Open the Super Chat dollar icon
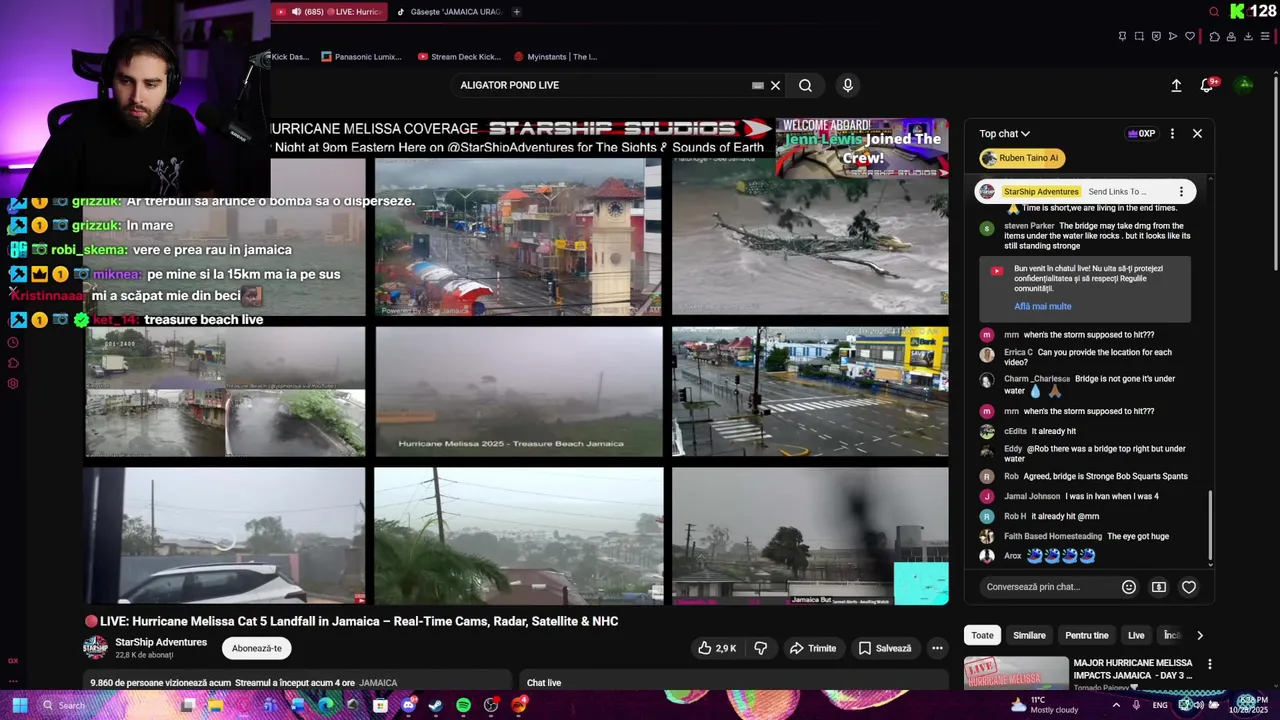1280x720 pixels. [1159, 587]
